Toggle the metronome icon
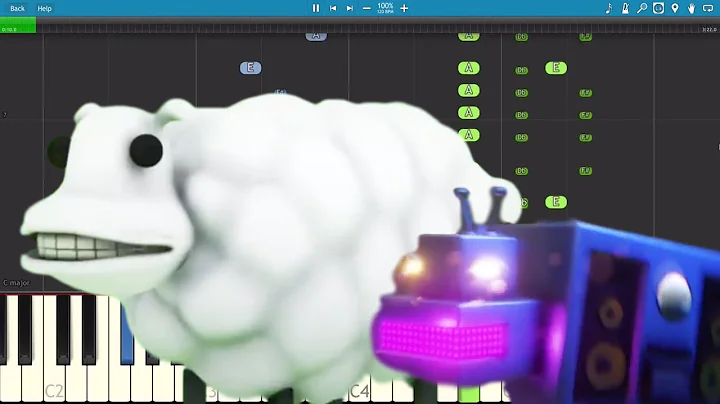The height and width of the screenshot is (404, 720). [x=625, y=8]
